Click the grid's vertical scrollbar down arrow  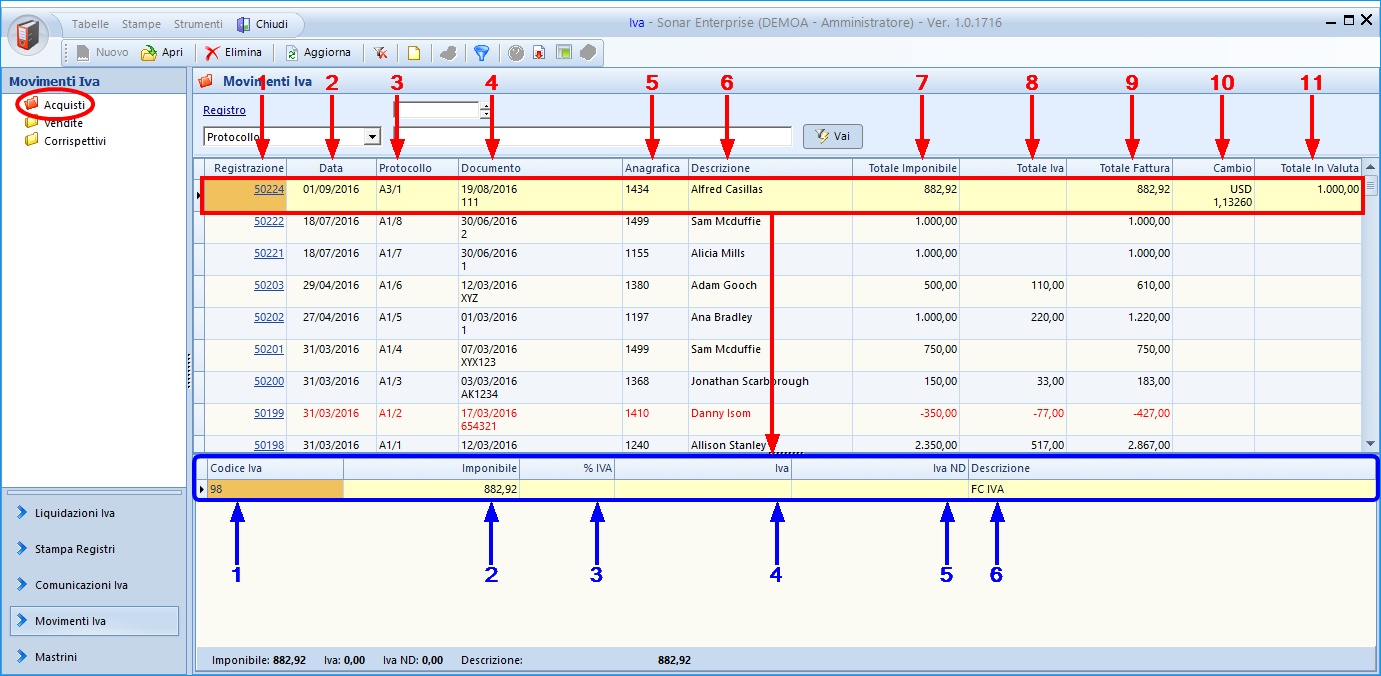pyautogui.click(x=1370, y=443)
